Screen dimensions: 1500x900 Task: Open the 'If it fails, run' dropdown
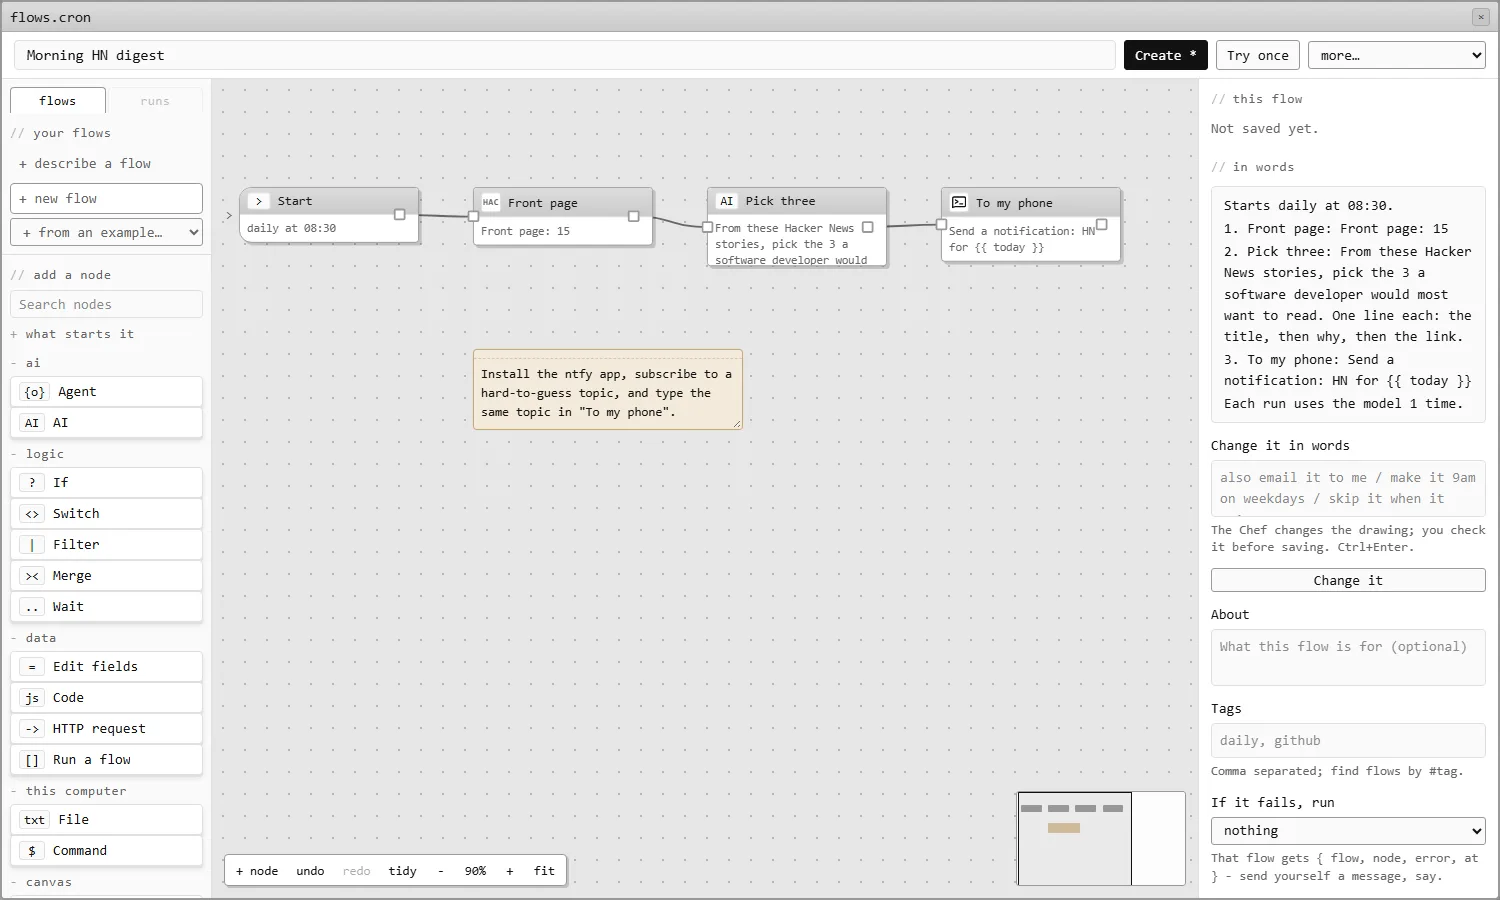1348,831
